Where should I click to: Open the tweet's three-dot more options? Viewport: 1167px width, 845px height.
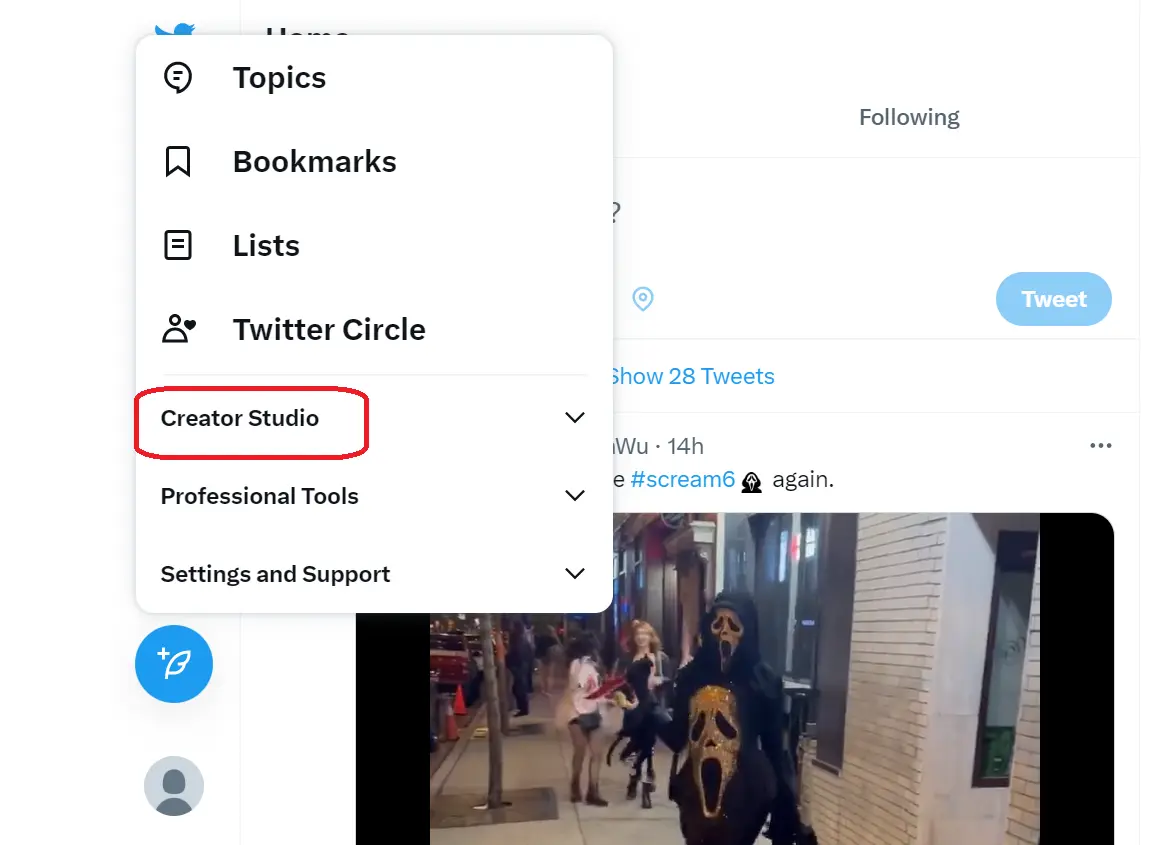tap(1101, 446)
